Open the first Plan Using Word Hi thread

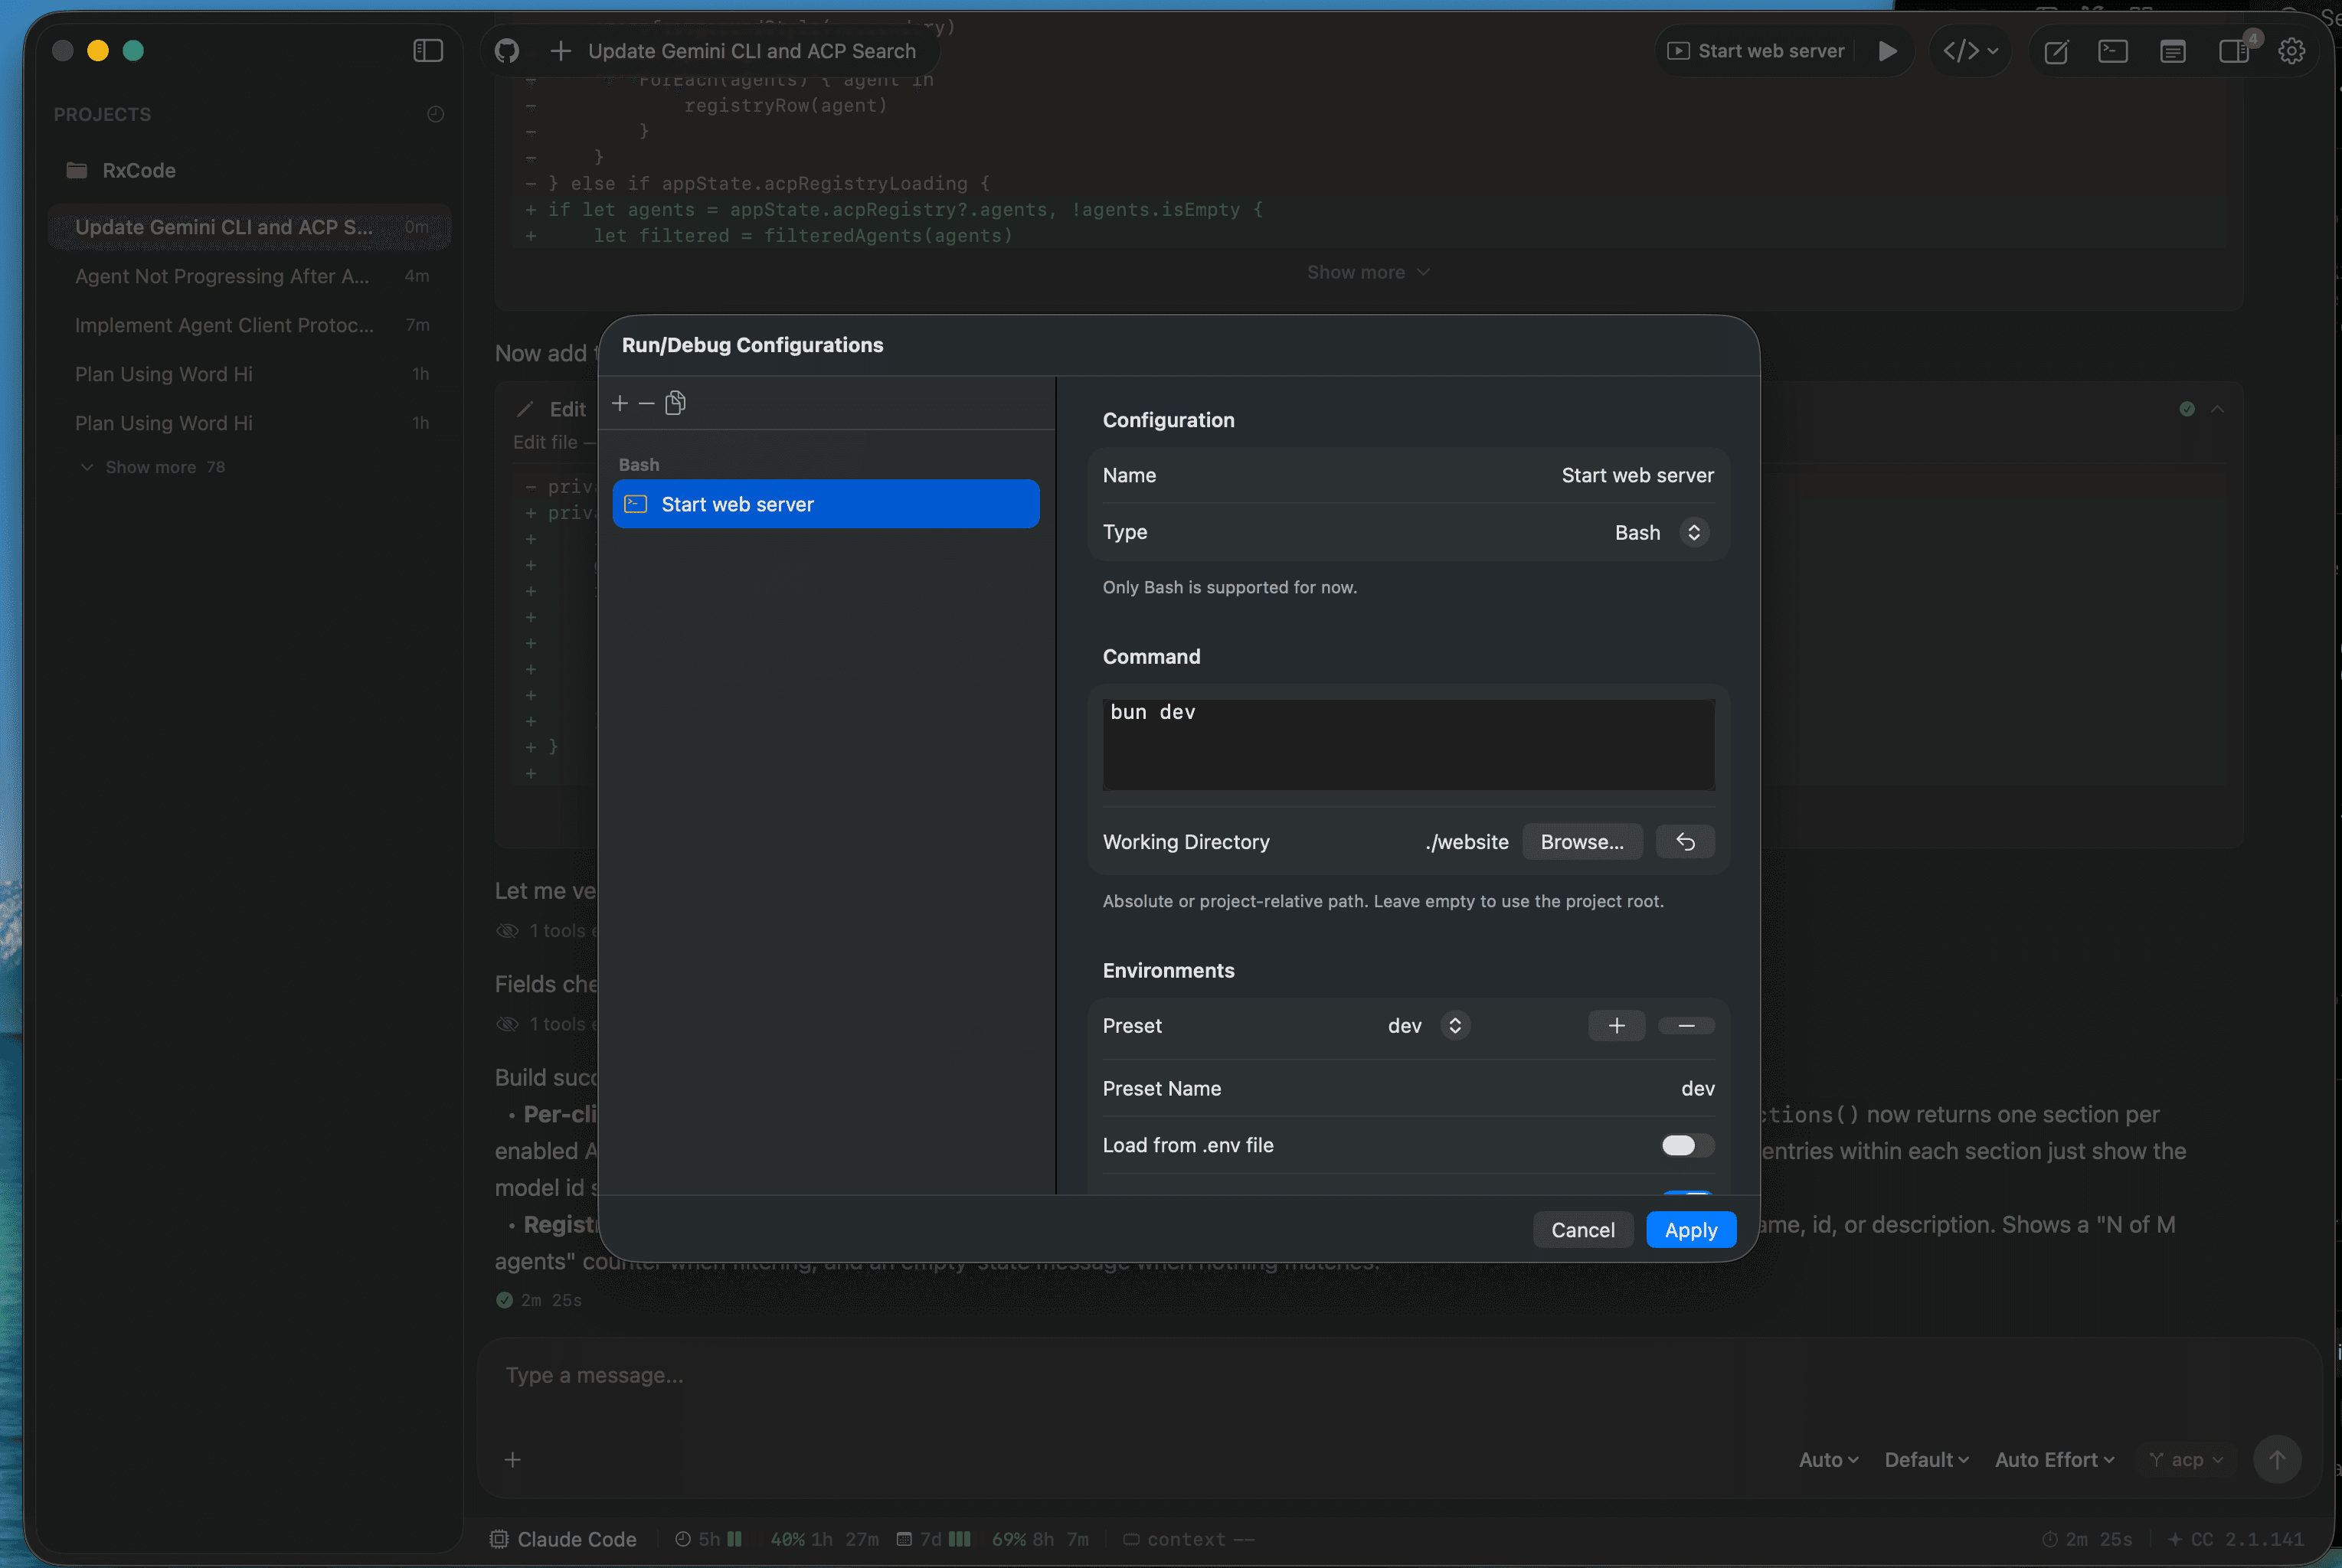coord(249,374)
